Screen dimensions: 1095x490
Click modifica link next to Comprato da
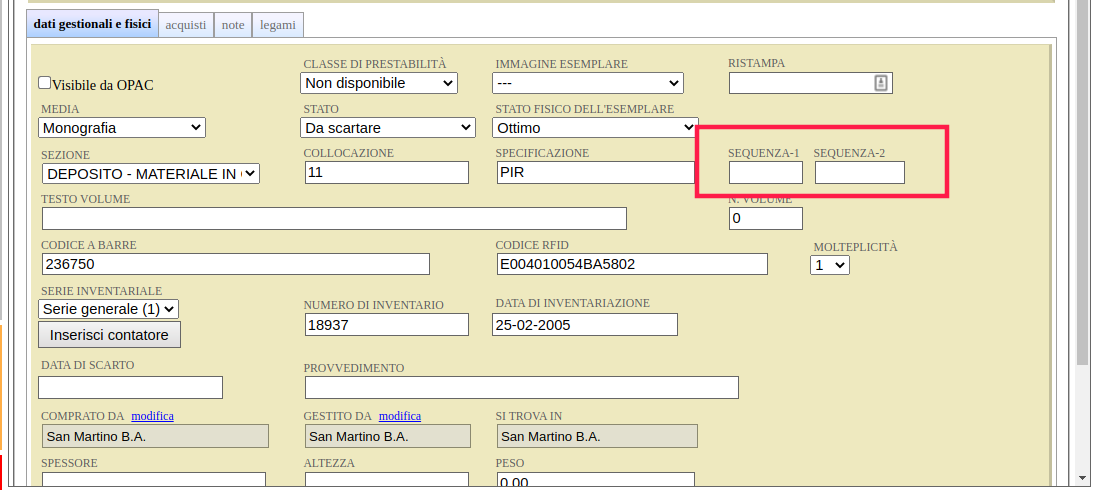[152, 416]
